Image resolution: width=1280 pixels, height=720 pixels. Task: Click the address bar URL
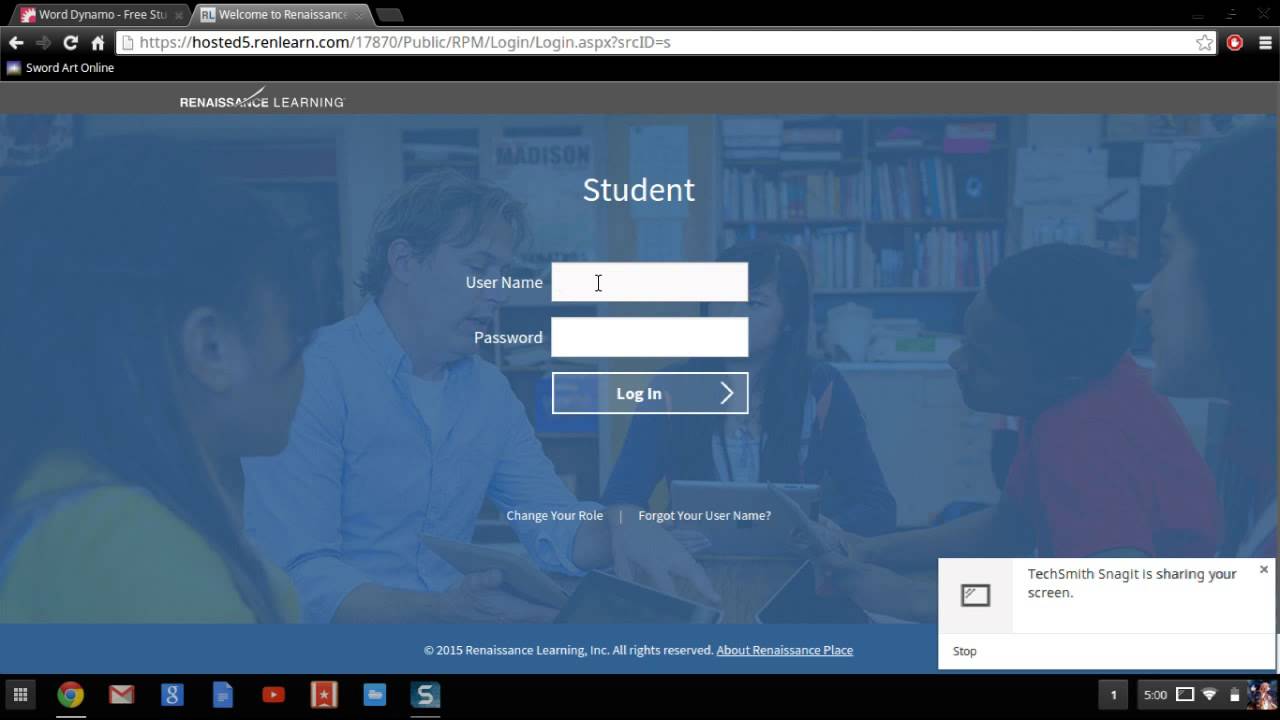pyautogui.click(x=405, y=43)
